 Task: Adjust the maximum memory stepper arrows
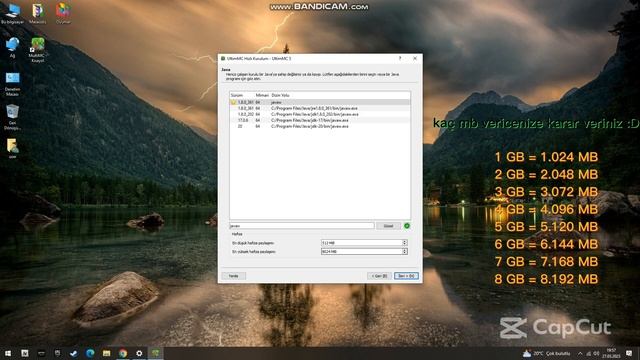point(404,251)
